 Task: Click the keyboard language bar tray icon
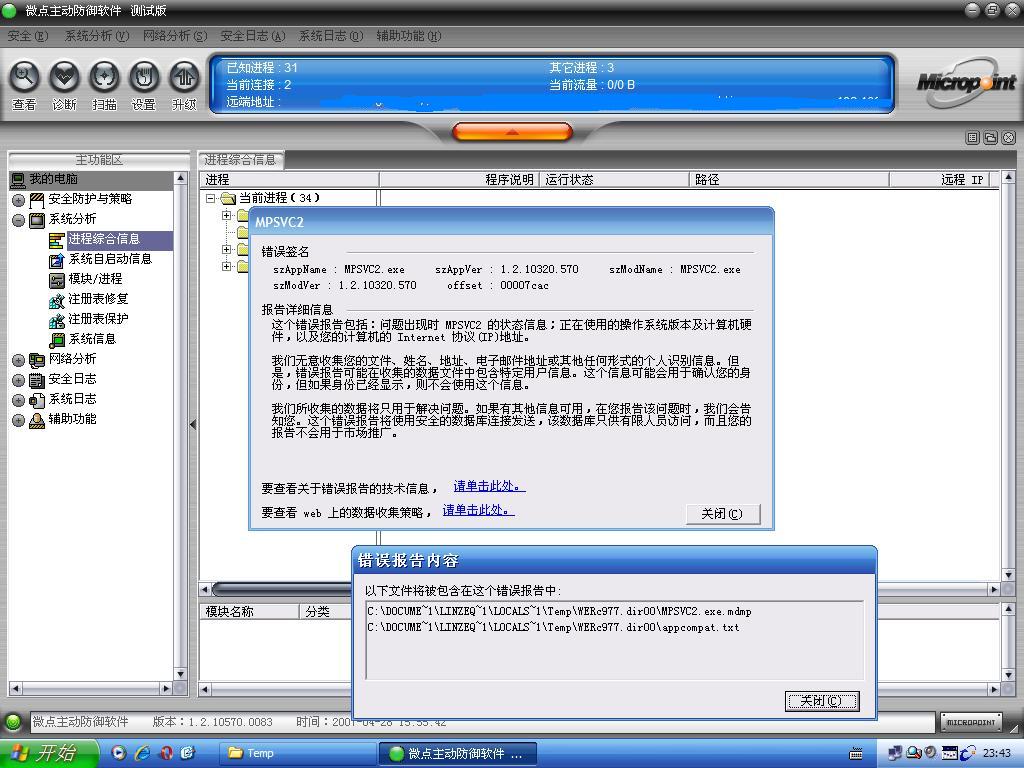[856, 754]
